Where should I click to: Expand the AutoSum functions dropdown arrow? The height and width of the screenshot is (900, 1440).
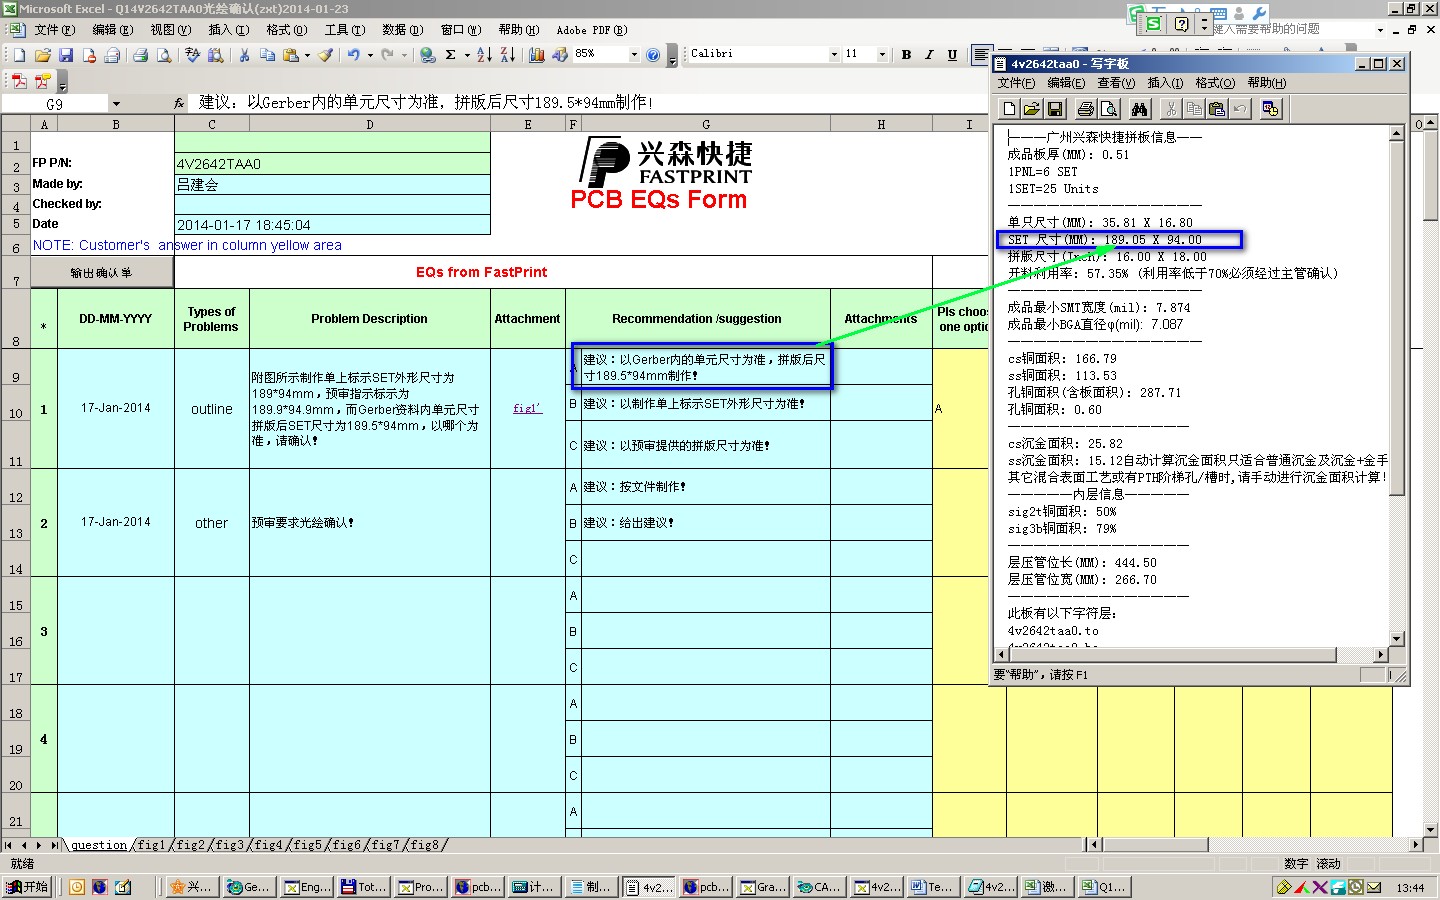click(467, 55)
